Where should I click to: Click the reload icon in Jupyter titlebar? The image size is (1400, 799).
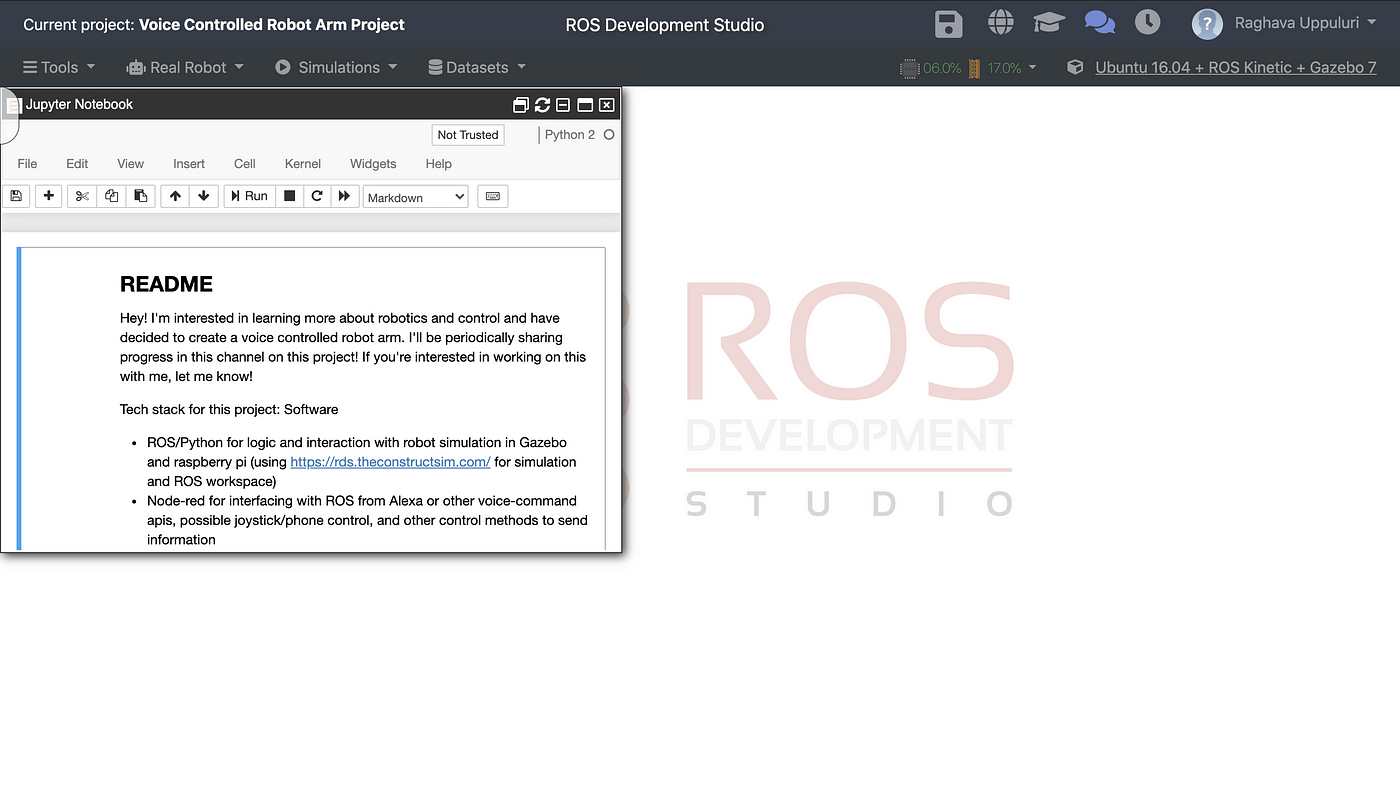coord(542,105)
